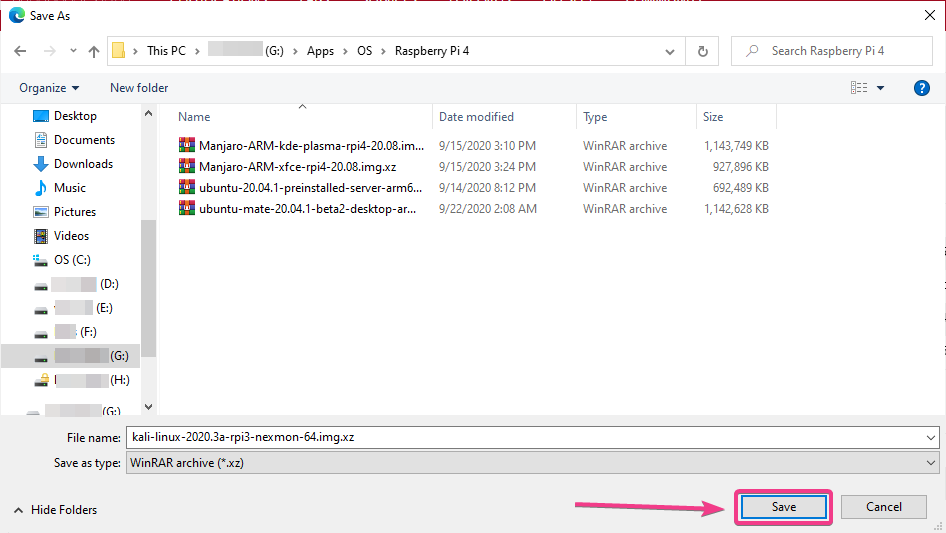Viewport: 946px width, 533px height.
Task: Click Hide Folders toggle
Action: [55, 510]
